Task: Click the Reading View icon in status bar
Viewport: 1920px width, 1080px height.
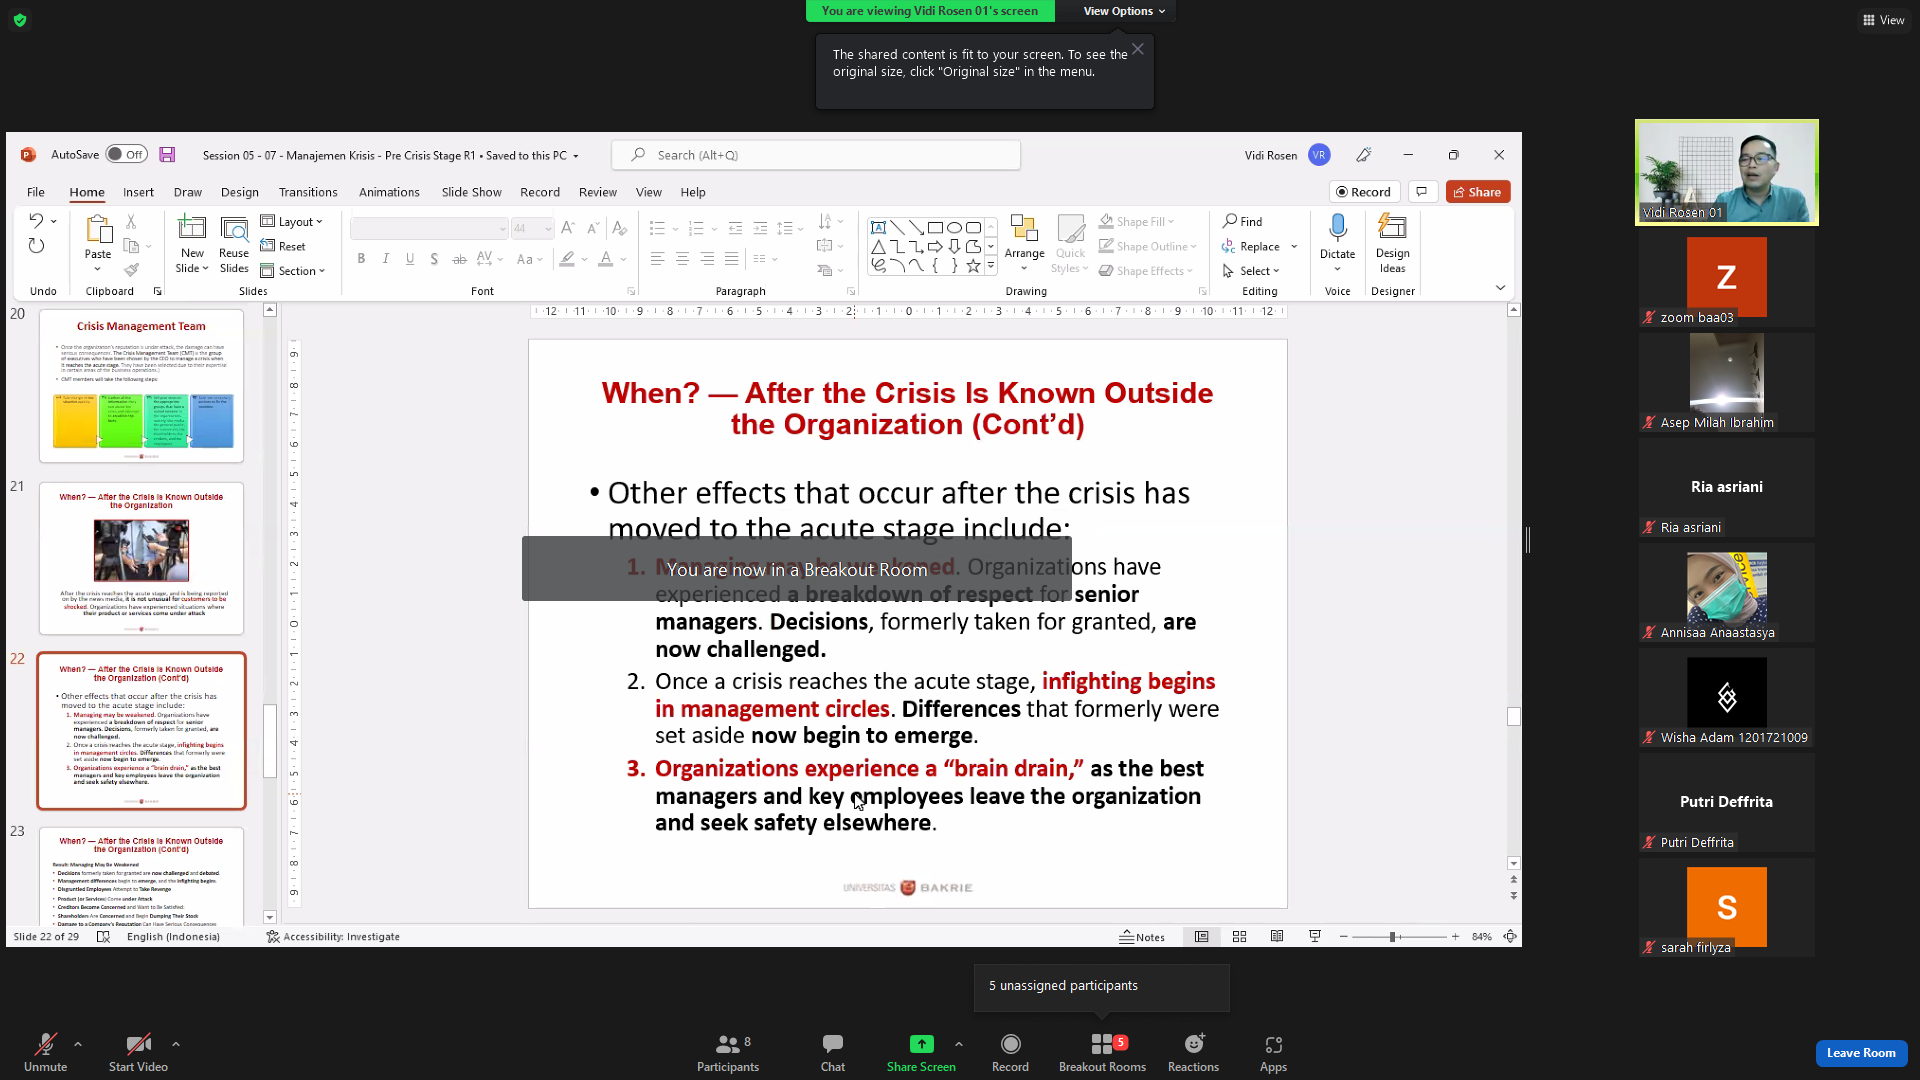Action: pos(1277,937)
